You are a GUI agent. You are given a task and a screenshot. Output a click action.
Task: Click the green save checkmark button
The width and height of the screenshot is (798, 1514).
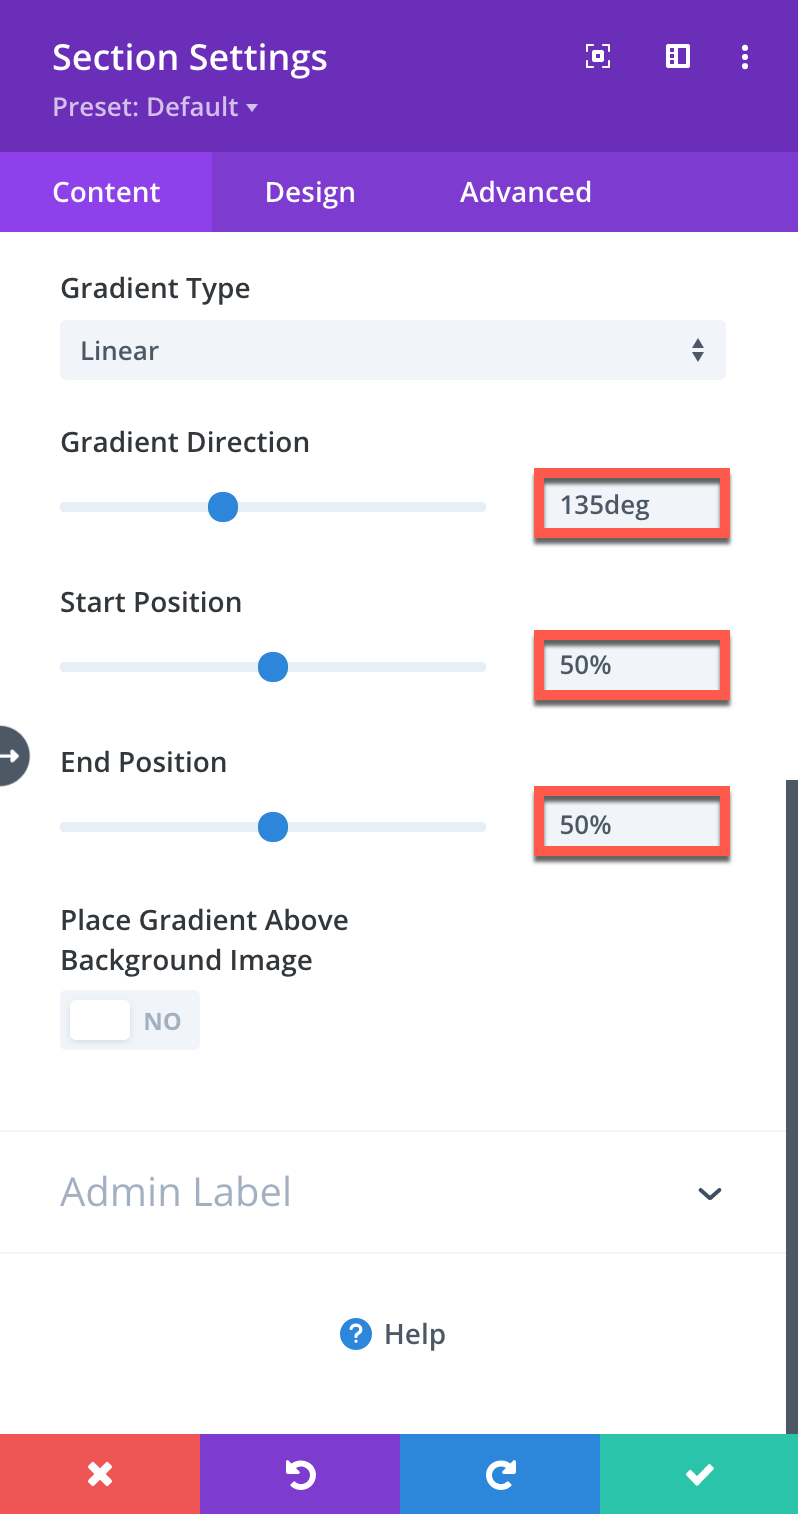pyautogui.click(x=699, y=1474)
